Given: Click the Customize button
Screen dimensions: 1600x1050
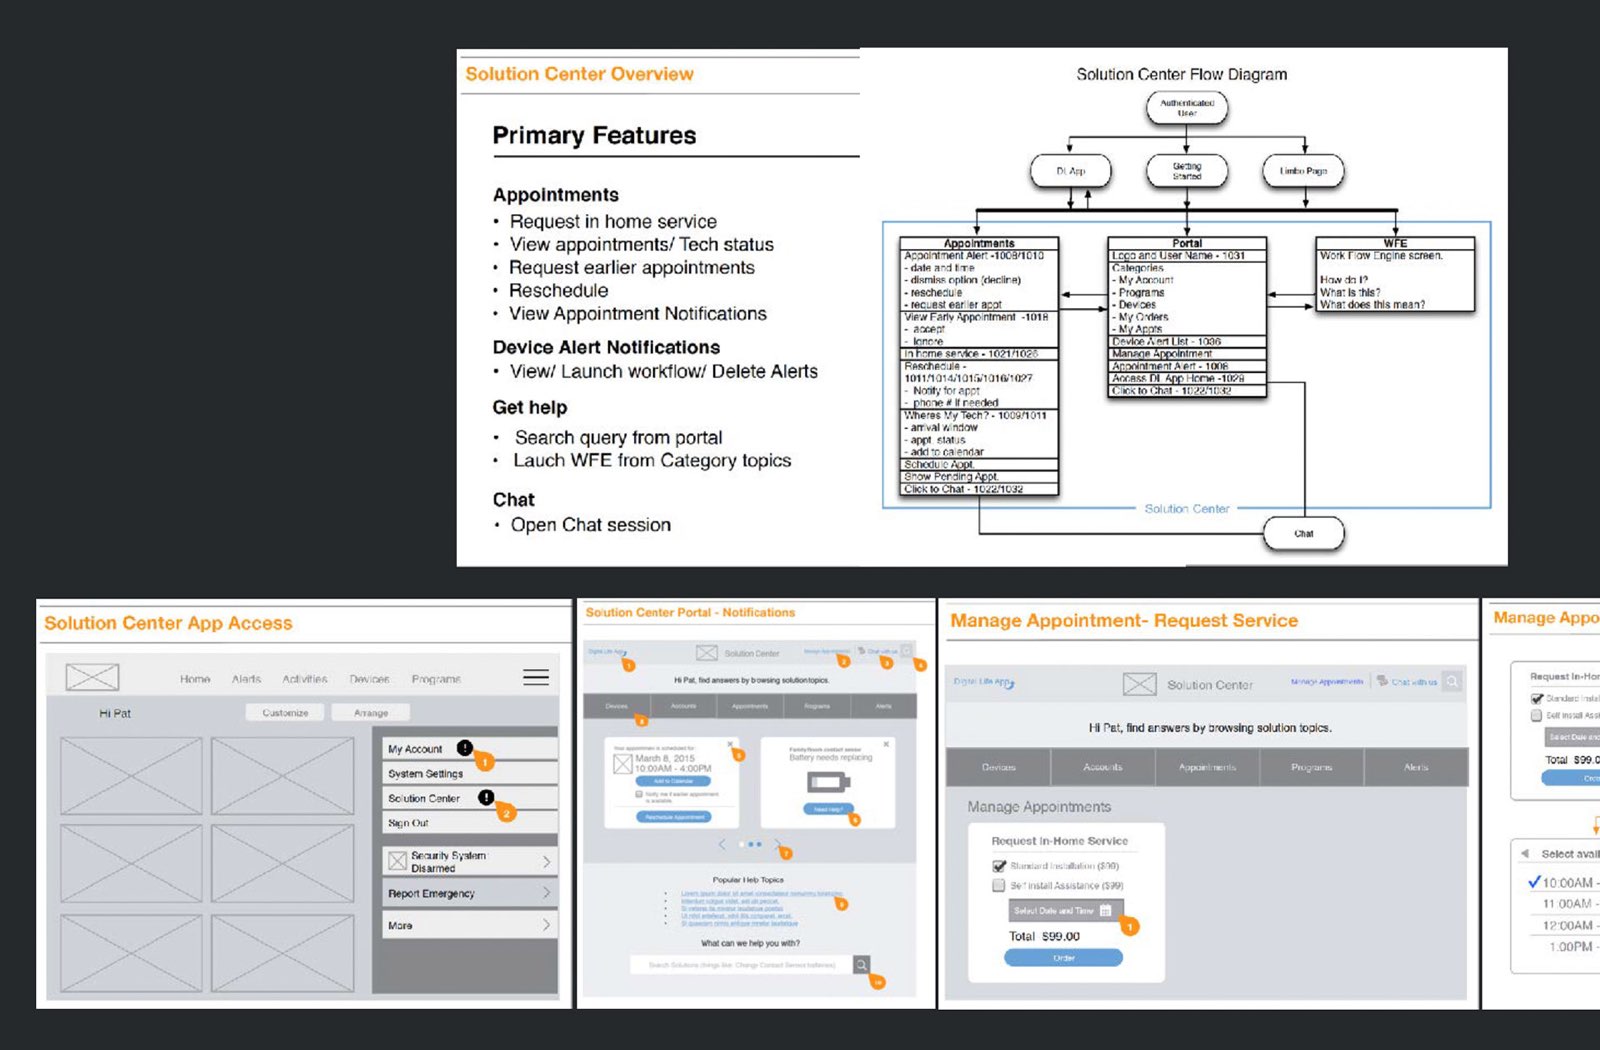Looking at the screenshot, I should (x=285, y=712).
